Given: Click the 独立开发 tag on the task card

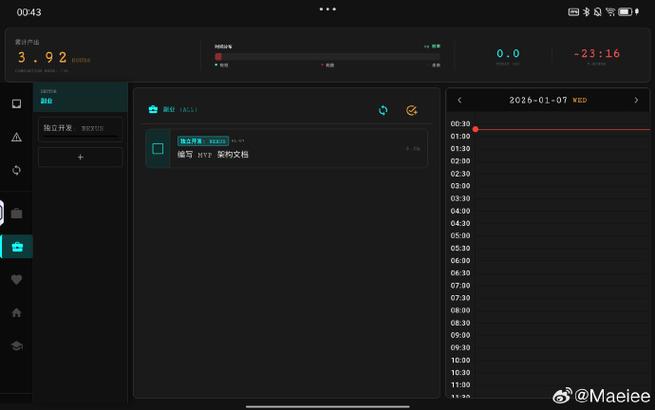Looking at the screenshot, I should click(x=203, y=141).
